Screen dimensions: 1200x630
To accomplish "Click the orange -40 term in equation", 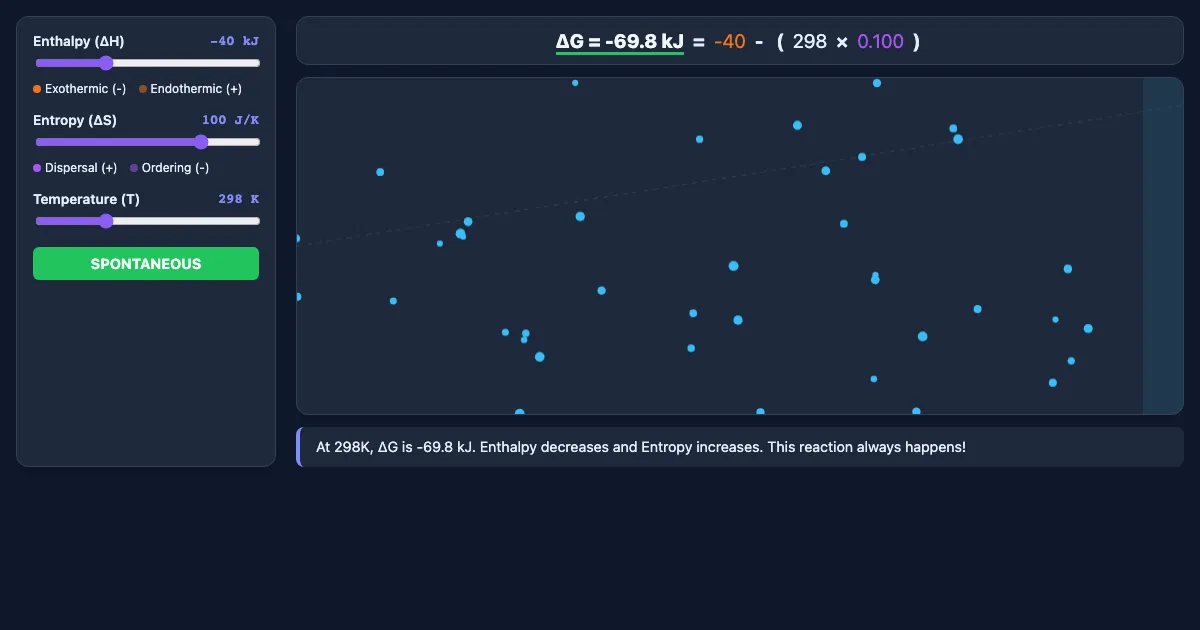I will tap(730, 41).
